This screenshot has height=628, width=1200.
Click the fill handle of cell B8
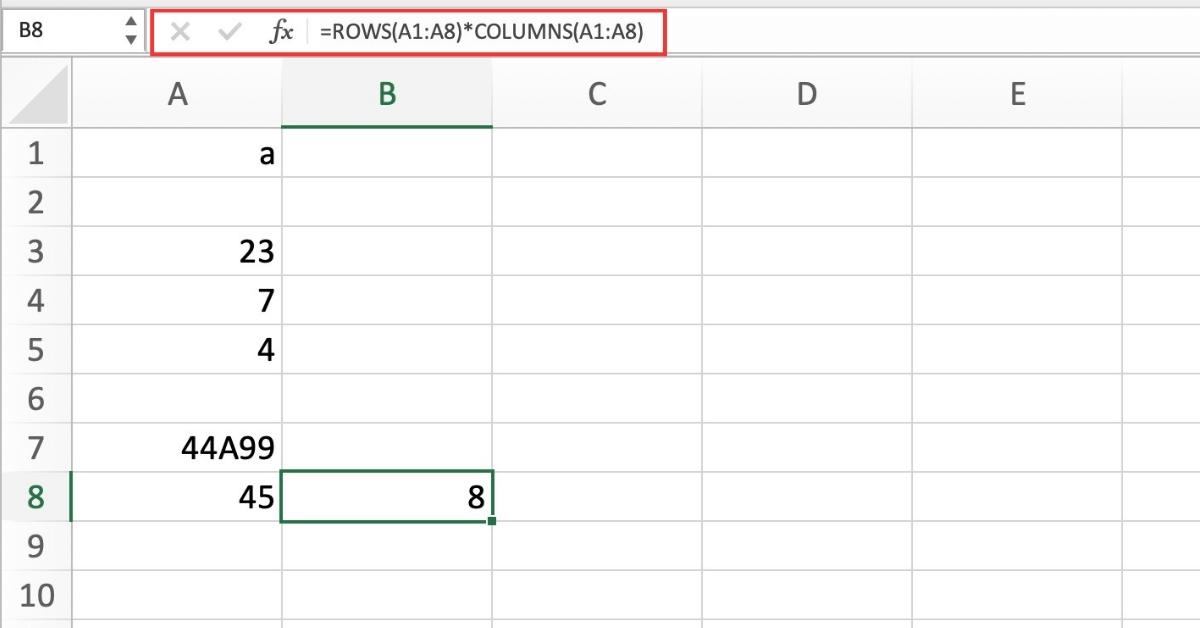491,521
